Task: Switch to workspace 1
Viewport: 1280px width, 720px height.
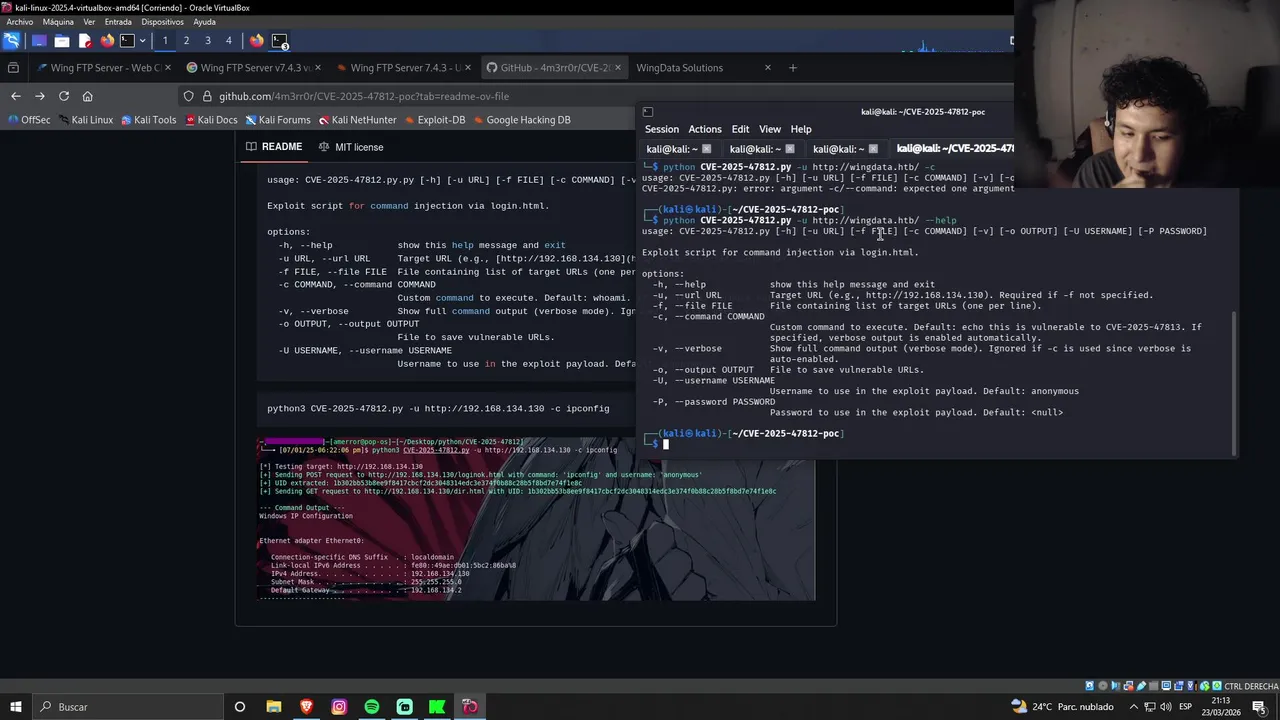Action: [x=165, y=41]
